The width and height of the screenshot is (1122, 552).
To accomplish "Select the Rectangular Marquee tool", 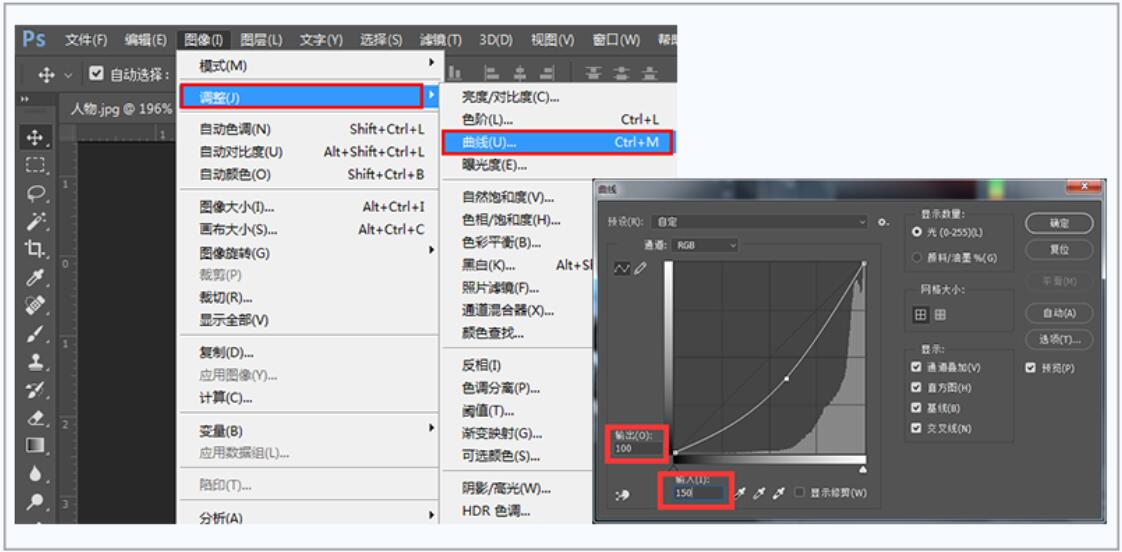I will 35,165.
